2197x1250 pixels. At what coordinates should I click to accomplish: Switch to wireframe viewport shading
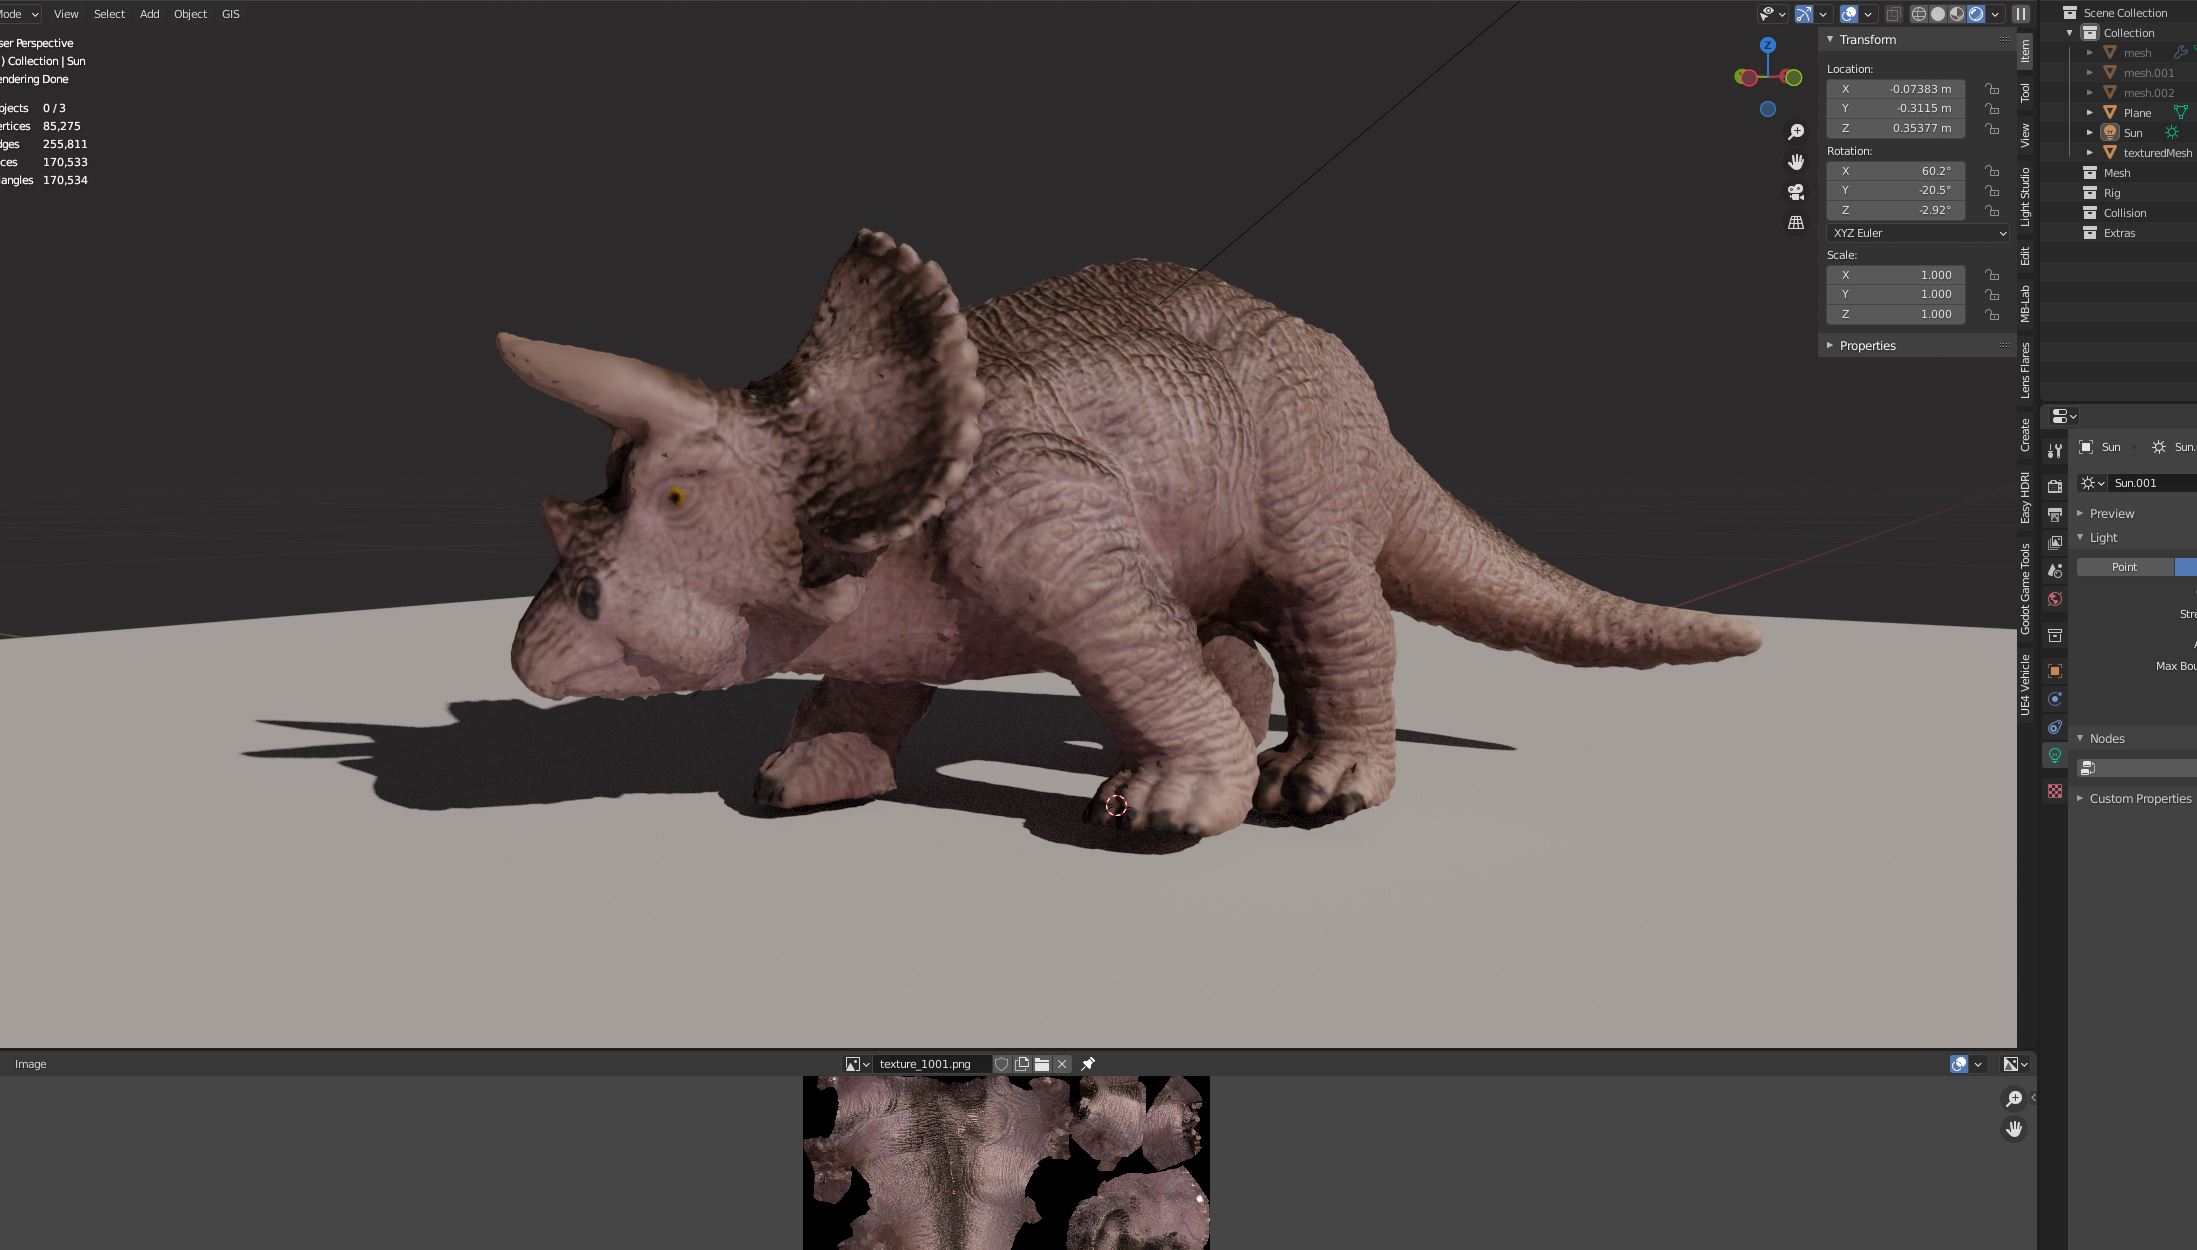click(x=1918, y=14)
